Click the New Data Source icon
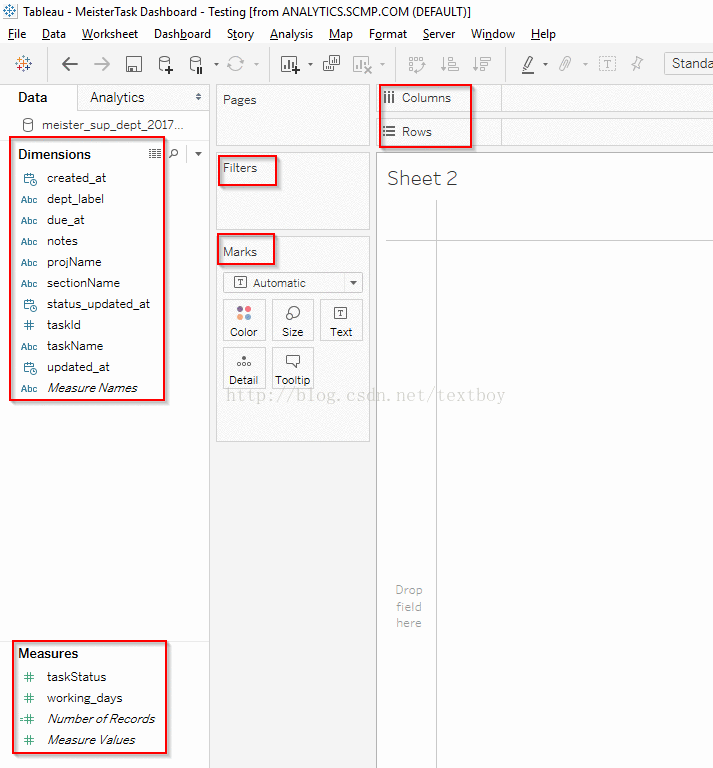Viewport: 713px width, 768px height. 165,64
